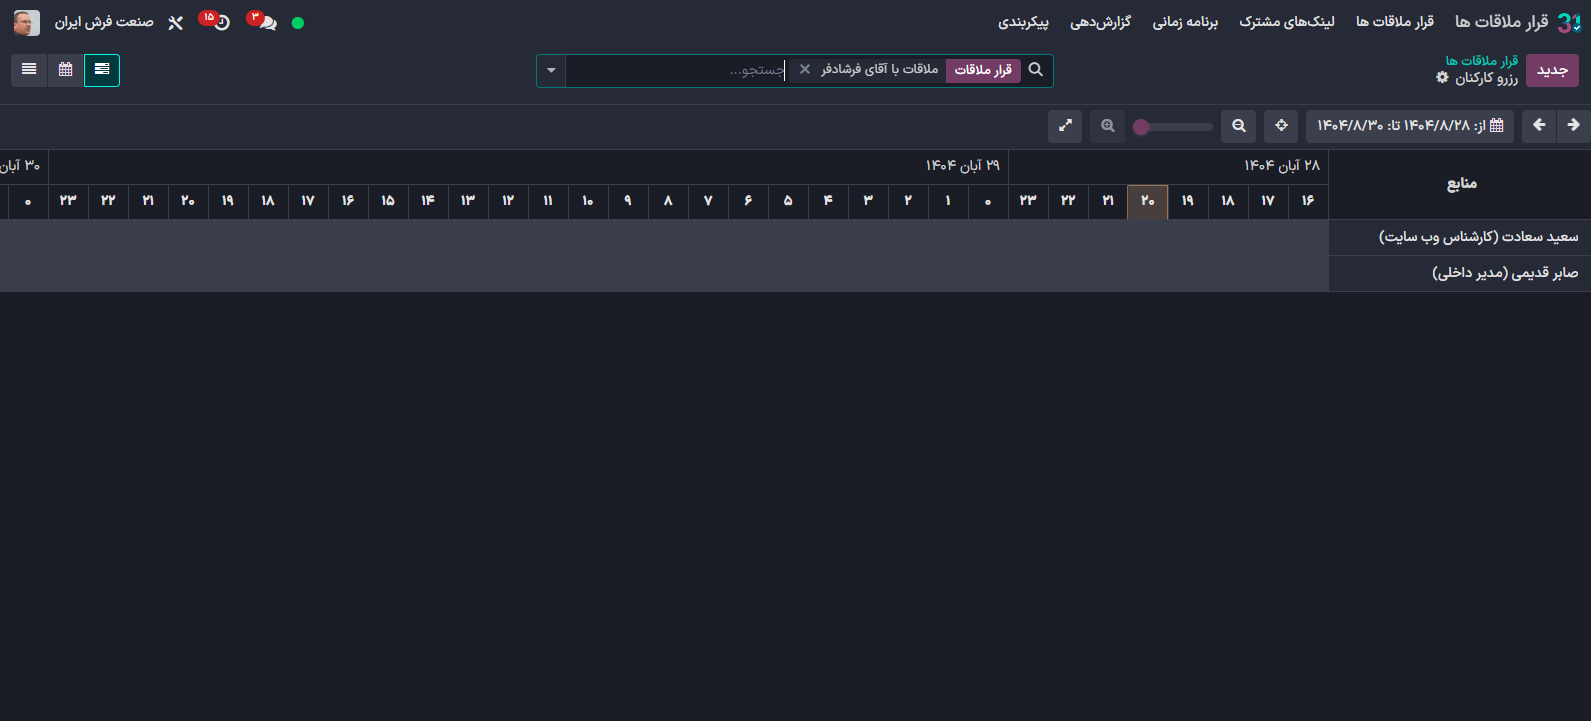1591x721 pixels.
Task: Select the Gantt view button
Action: (x=102, y=70)
